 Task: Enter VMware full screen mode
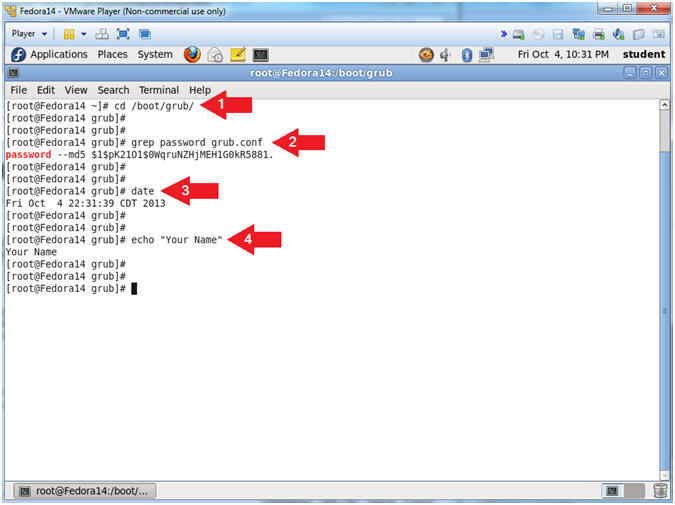click(123, 34)
